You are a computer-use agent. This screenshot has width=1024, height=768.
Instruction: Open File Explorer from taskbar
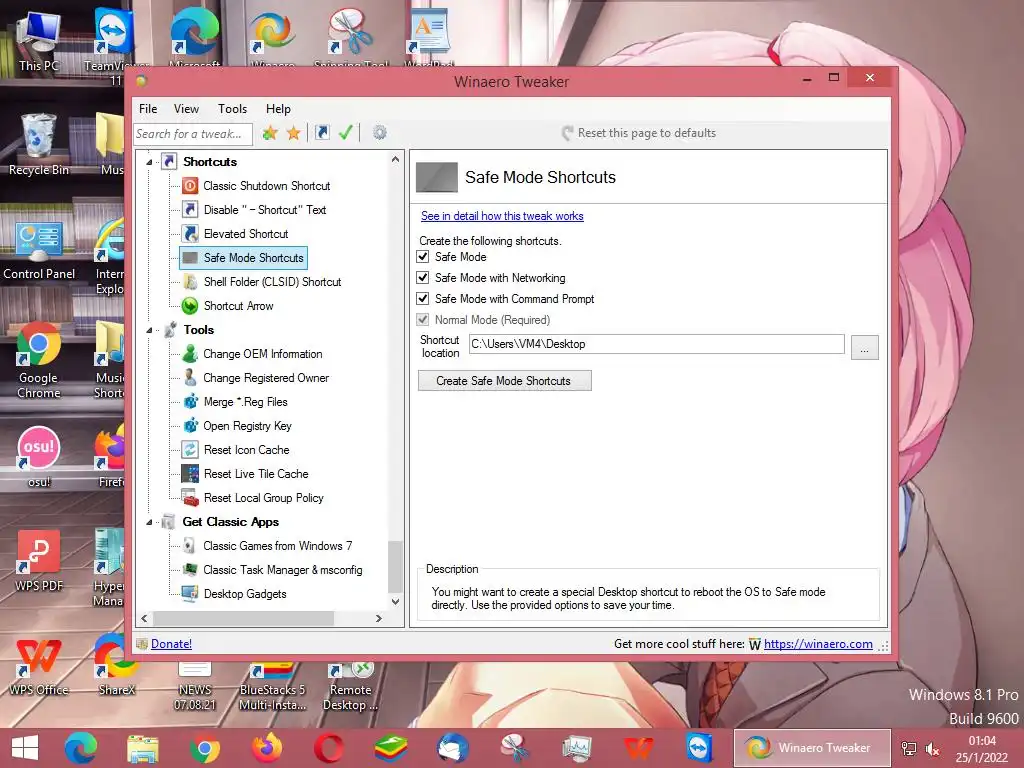142,748
